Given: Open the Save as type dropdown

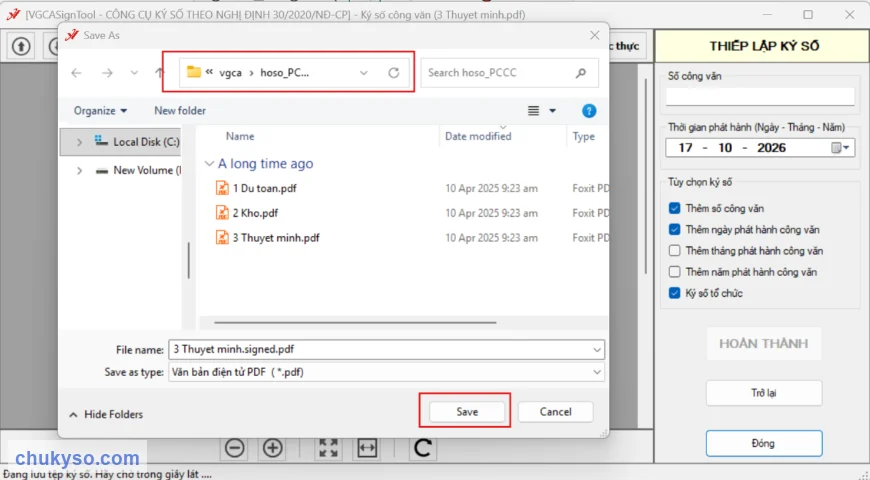Looking at the screenshot, I should [597, 372].
